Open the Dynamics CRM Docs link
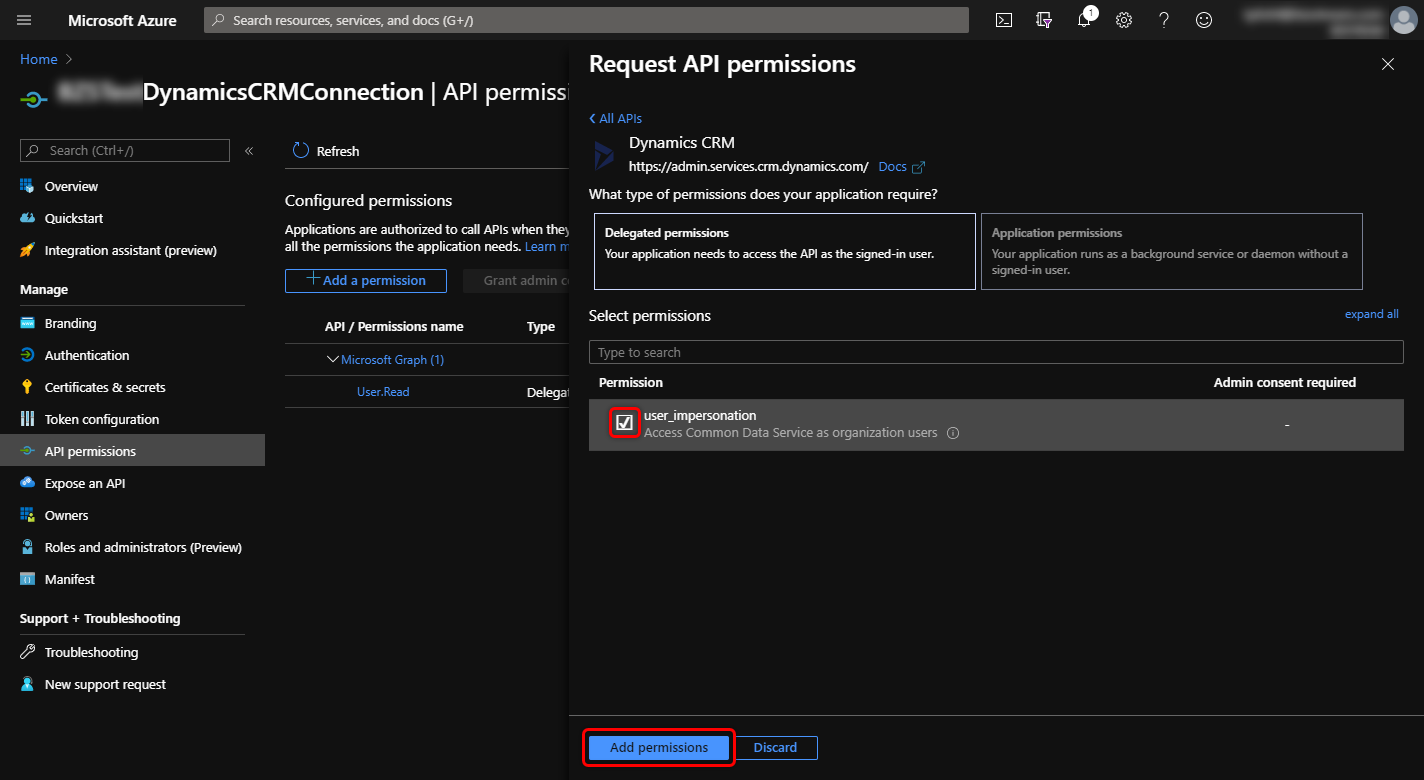The height and width of the screenshot is (780, 1424). coord(901,167)
